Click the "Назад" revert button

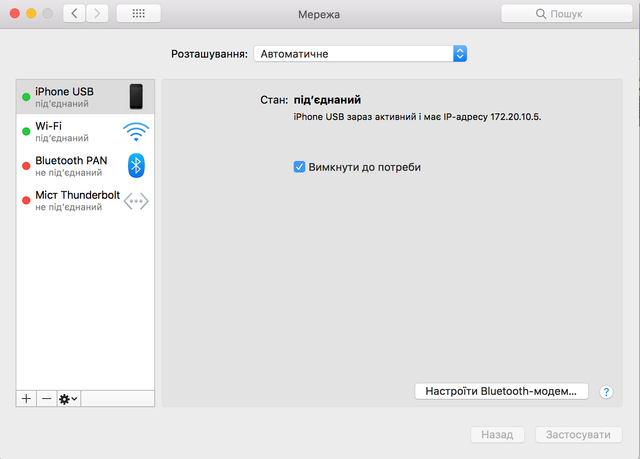pos(497,435)
